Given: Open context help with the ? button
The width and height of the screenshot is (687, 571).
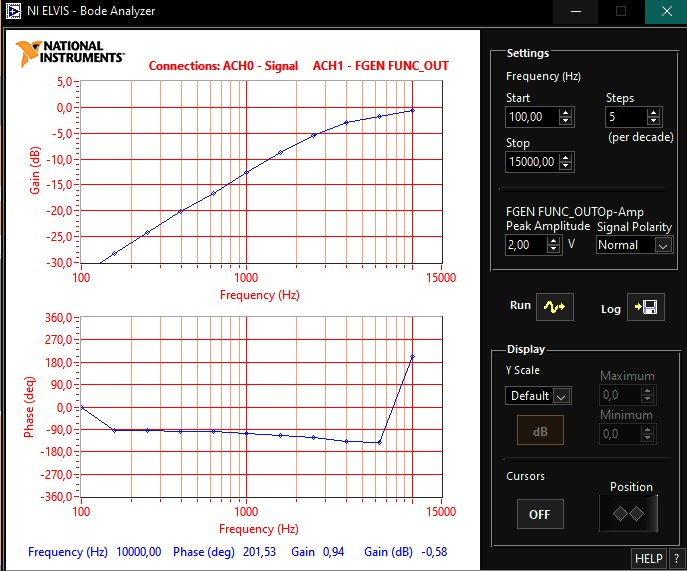Looking at the screenshot, I should pos(676,559).
